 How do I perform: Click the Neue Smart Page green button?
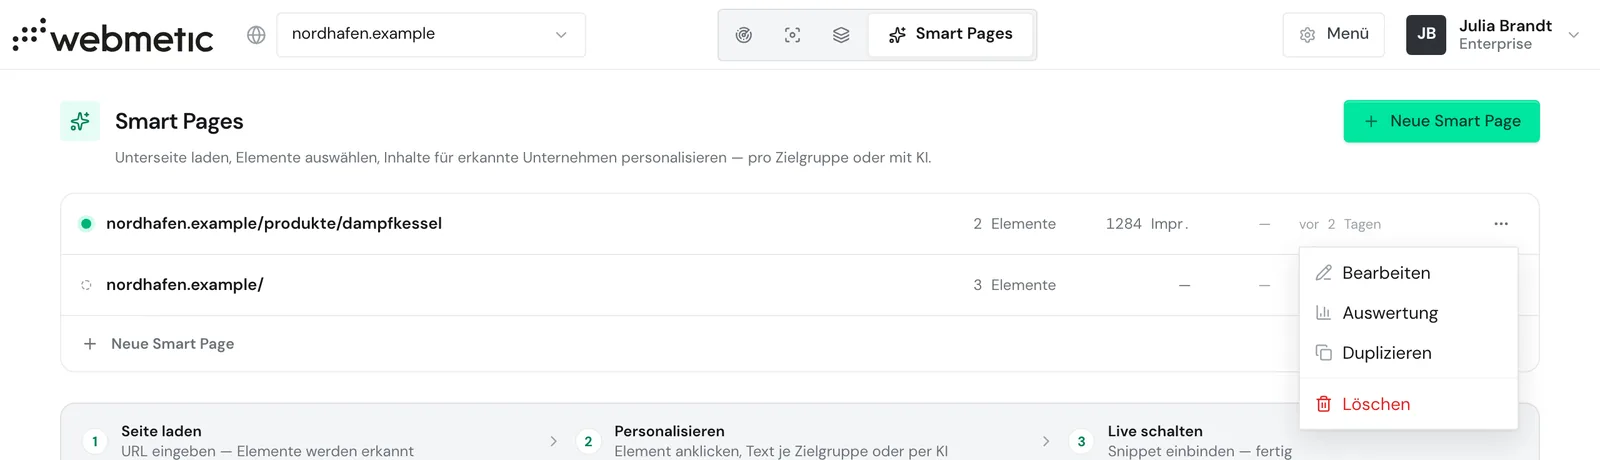coord(1441,121)
